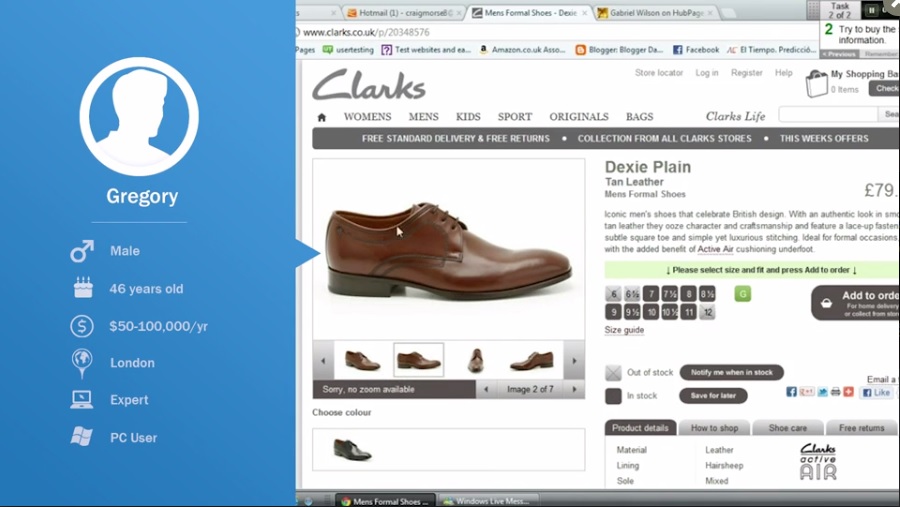The image size is (900, 507).
Task: Open Facebook bookmark in bookmarks bar
Action: (696, 50)
